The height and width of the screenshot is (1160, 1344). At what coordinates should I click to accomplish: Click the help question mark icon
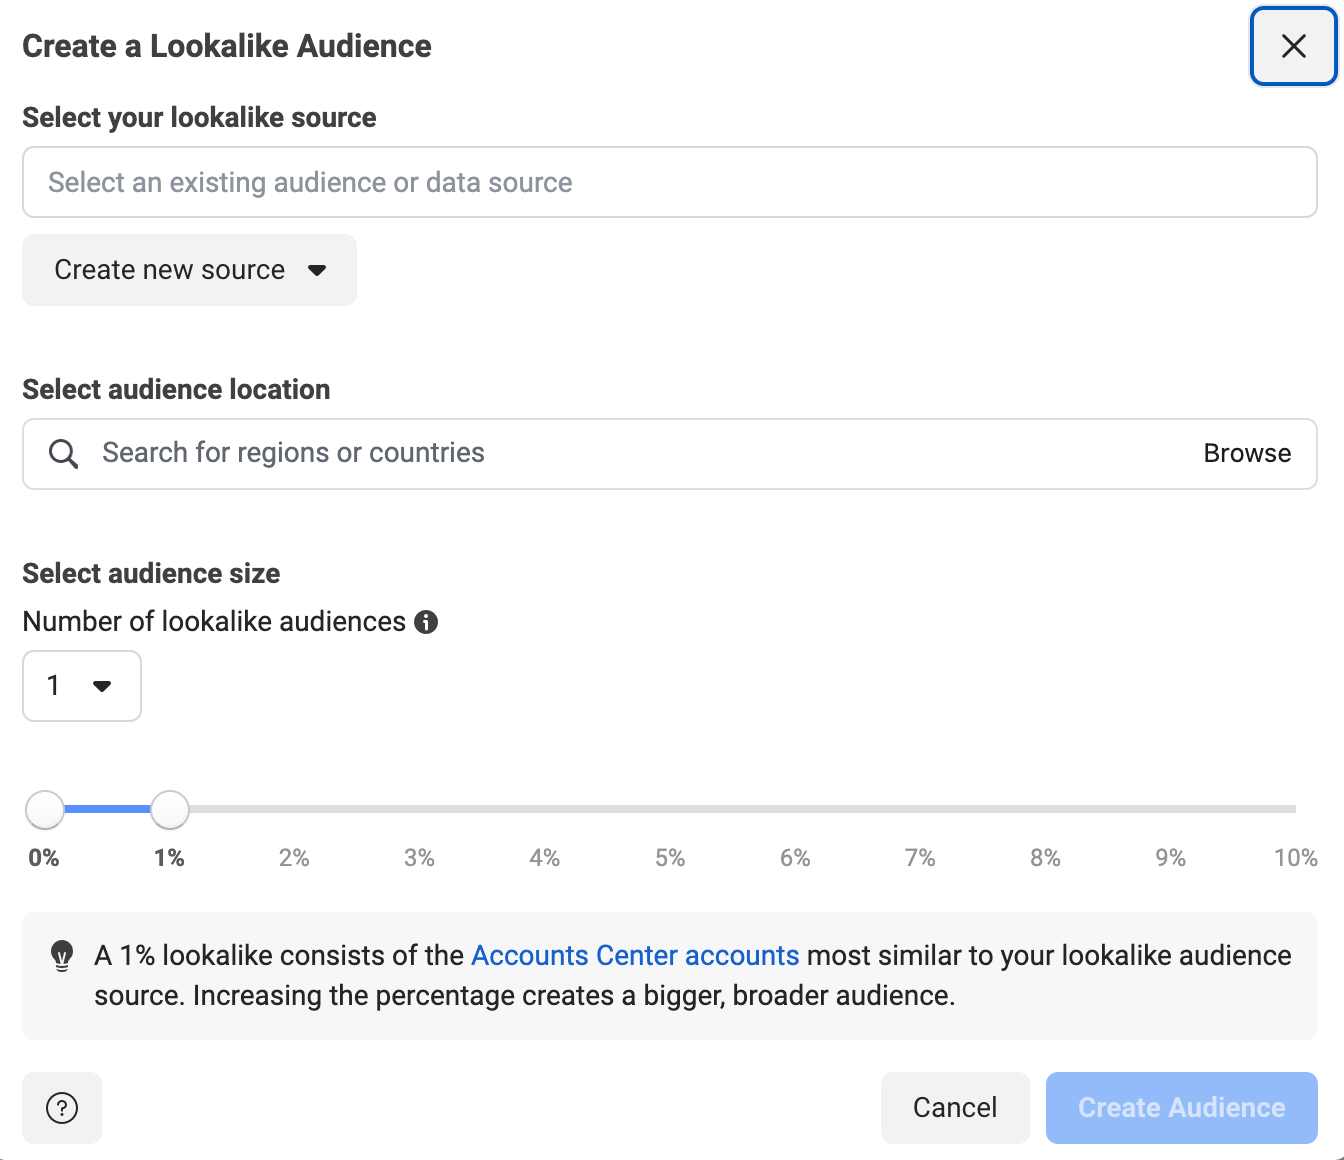[62, 1108]
